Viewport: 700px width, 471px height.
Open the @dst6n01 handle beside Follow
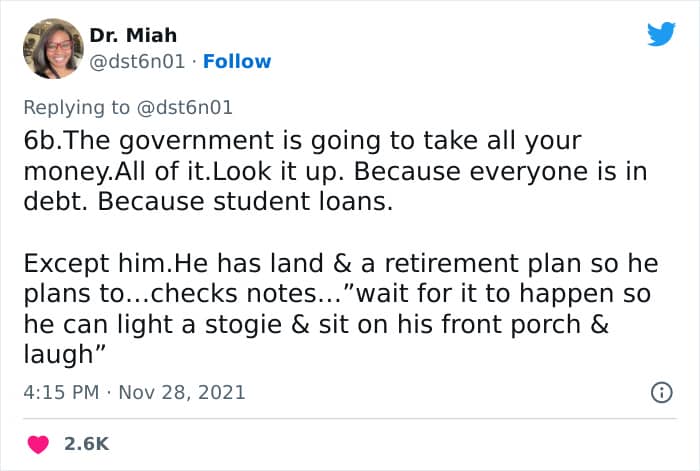pyautogui.click(x=137, y=61)
